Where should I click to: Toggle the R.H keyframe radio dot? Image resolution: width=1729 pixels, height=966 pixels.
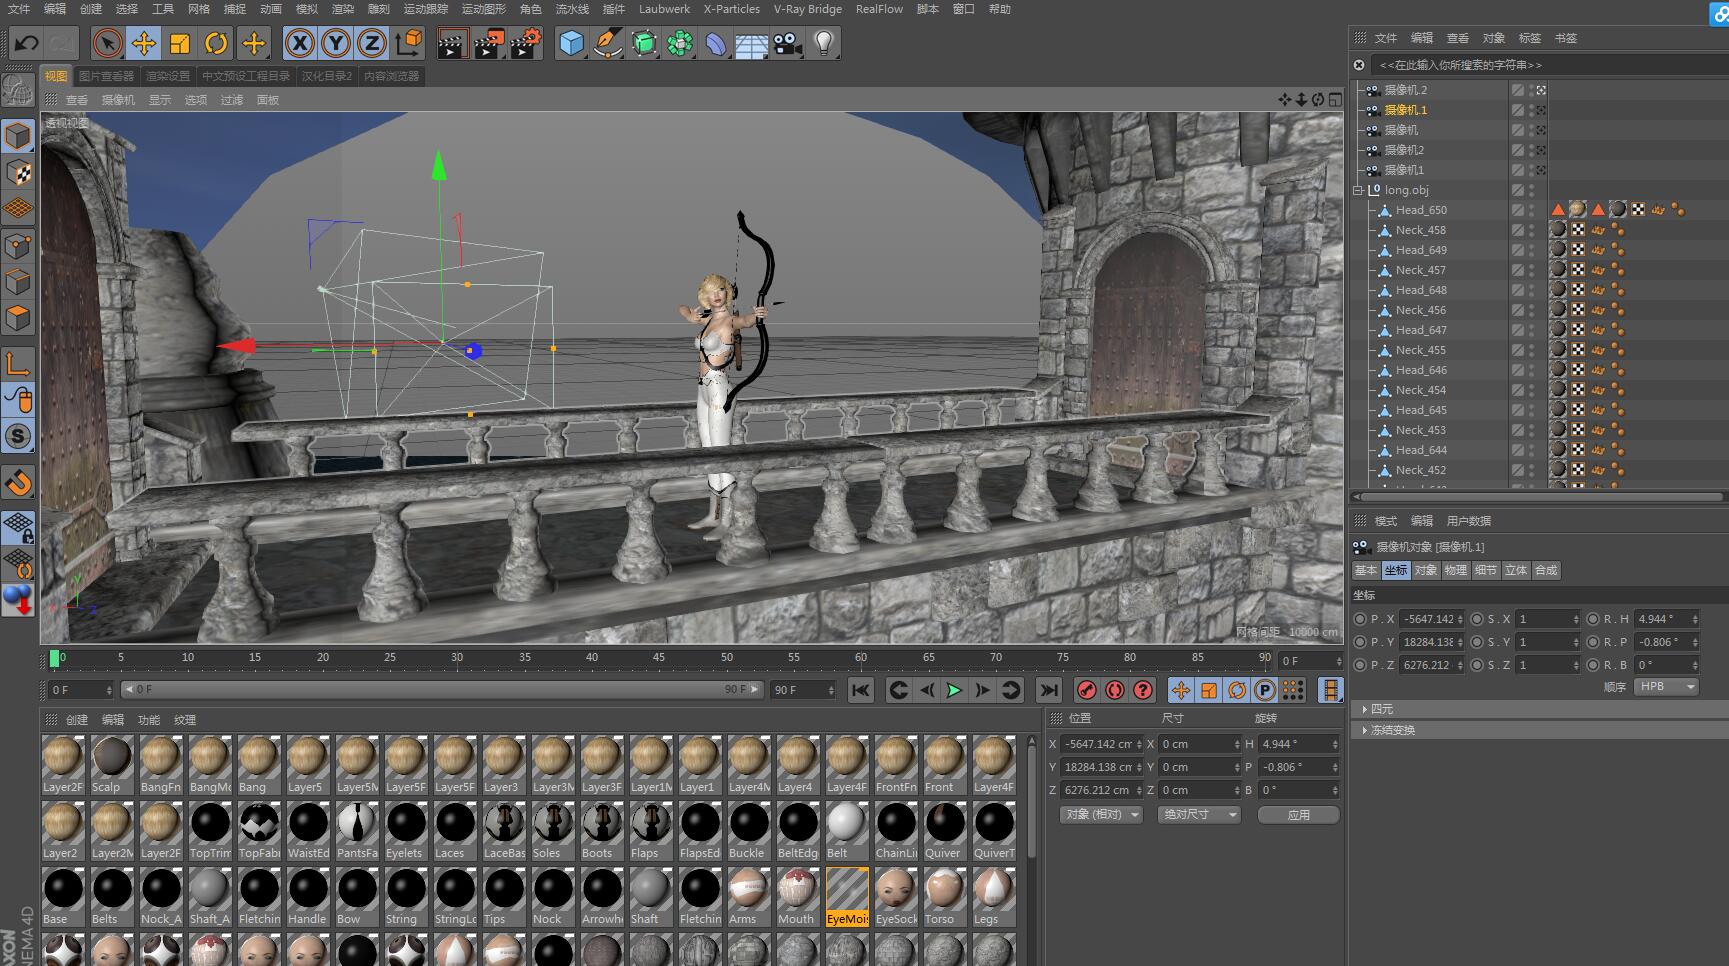coord(1593,619)
